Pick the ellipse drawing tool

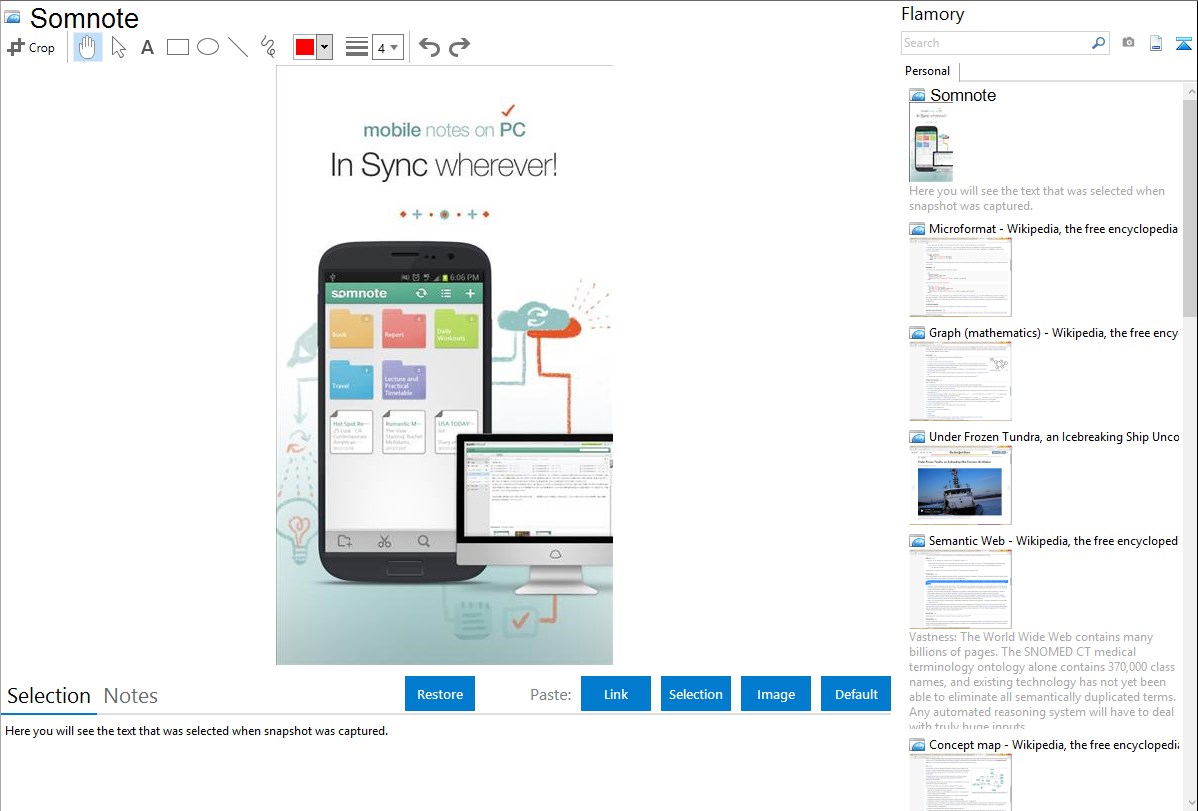pos(208,47)
